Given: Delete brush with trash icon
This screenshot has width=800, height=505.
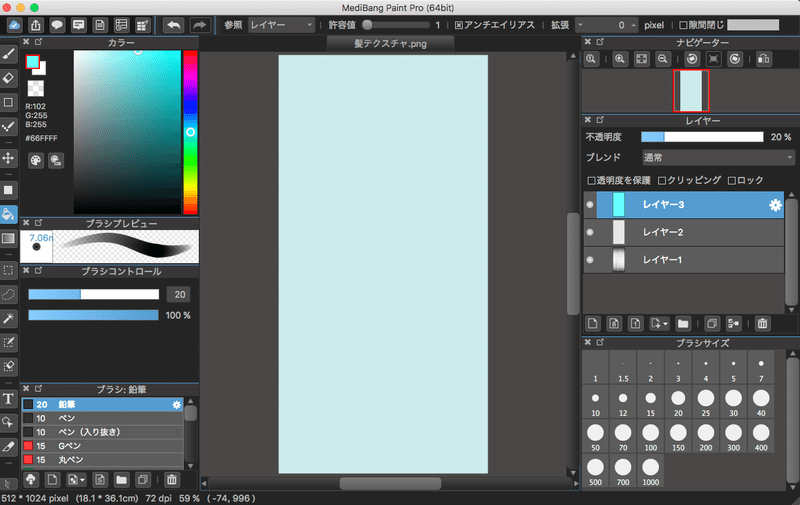Looking at the screenshot, I should point(172,479).
